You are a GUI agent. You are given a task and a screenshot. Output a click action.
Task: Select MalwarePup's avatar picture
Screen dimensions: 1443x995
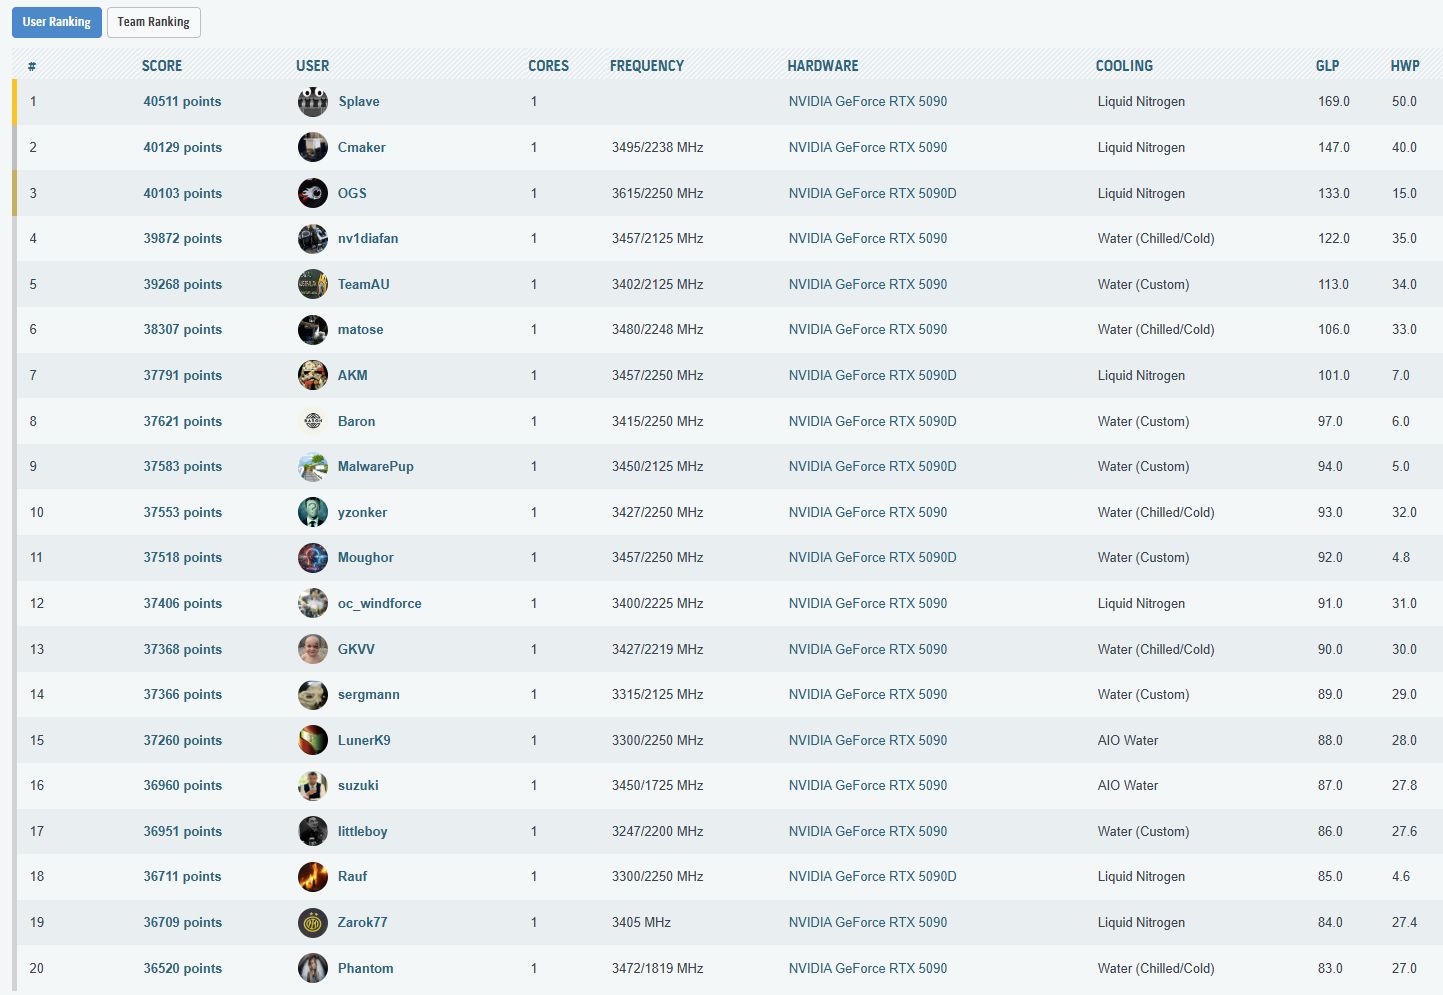(x=313, y=467)
